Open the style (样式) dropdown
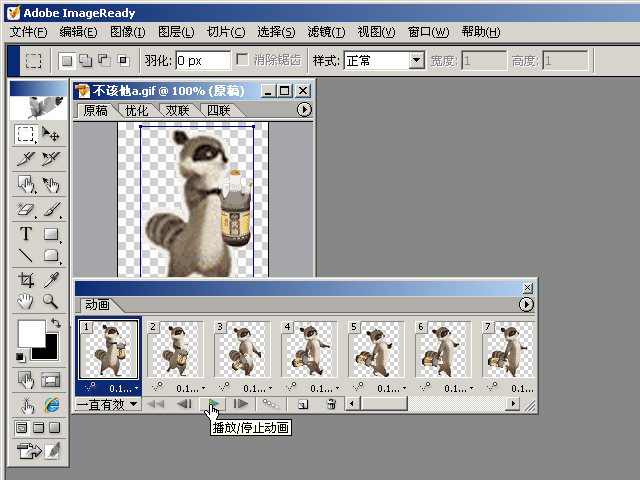 click(416, 61)
